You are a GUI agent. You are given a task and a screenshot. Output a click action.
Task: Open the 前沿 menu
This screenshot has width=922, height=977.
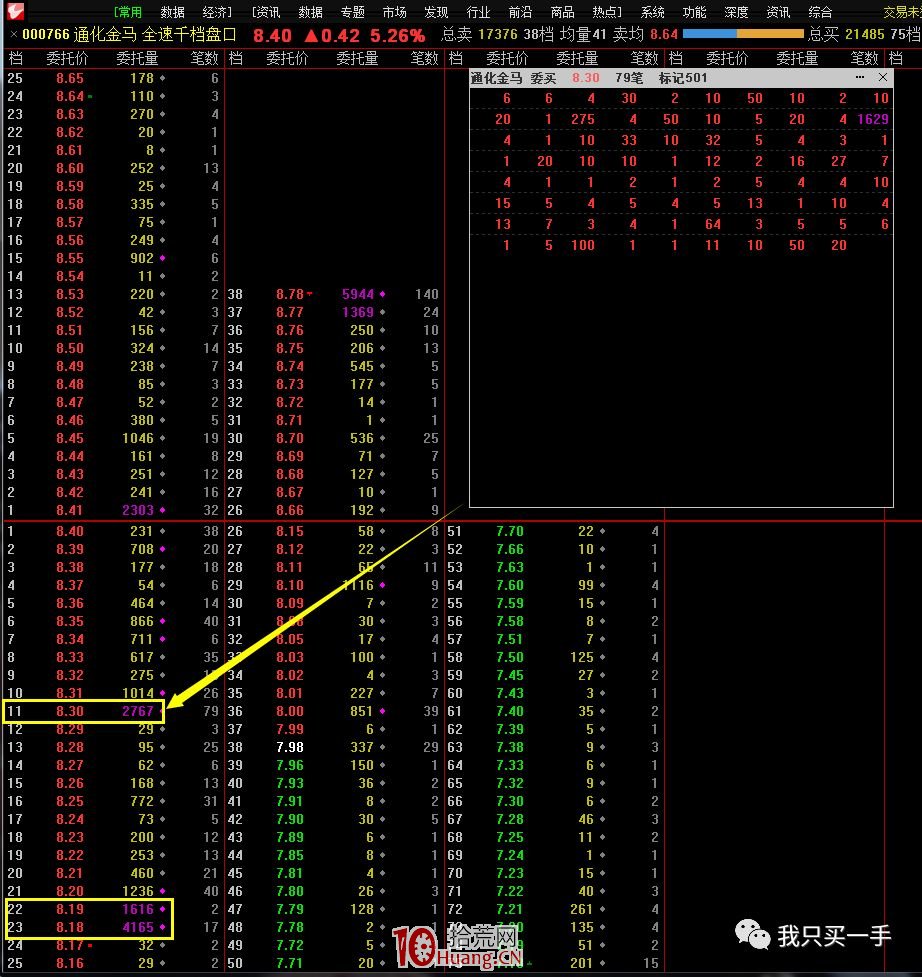coord(520,12)
